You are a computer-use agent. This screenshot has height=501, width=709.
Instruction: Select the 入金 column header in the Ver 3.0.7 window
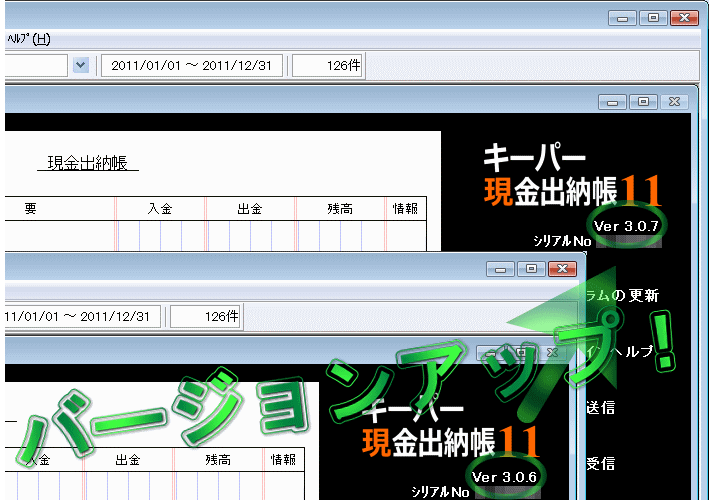click(x=160, y=208)
